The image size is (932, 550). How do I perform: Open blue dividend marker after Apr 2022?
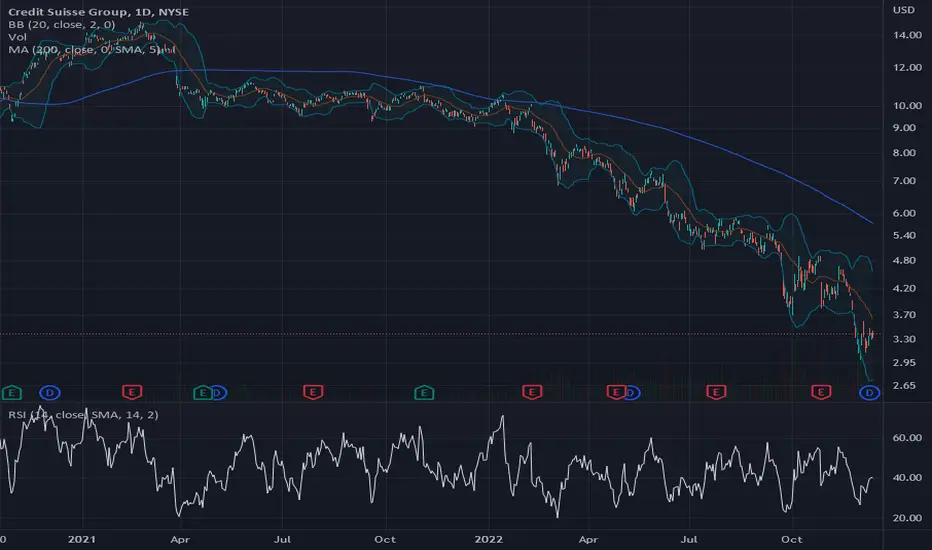point(632,392)
